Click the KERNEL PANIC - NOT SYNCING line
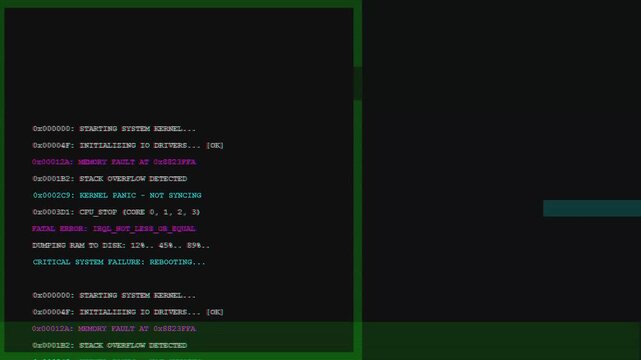641x360 pixels. [x=117, y=195]
